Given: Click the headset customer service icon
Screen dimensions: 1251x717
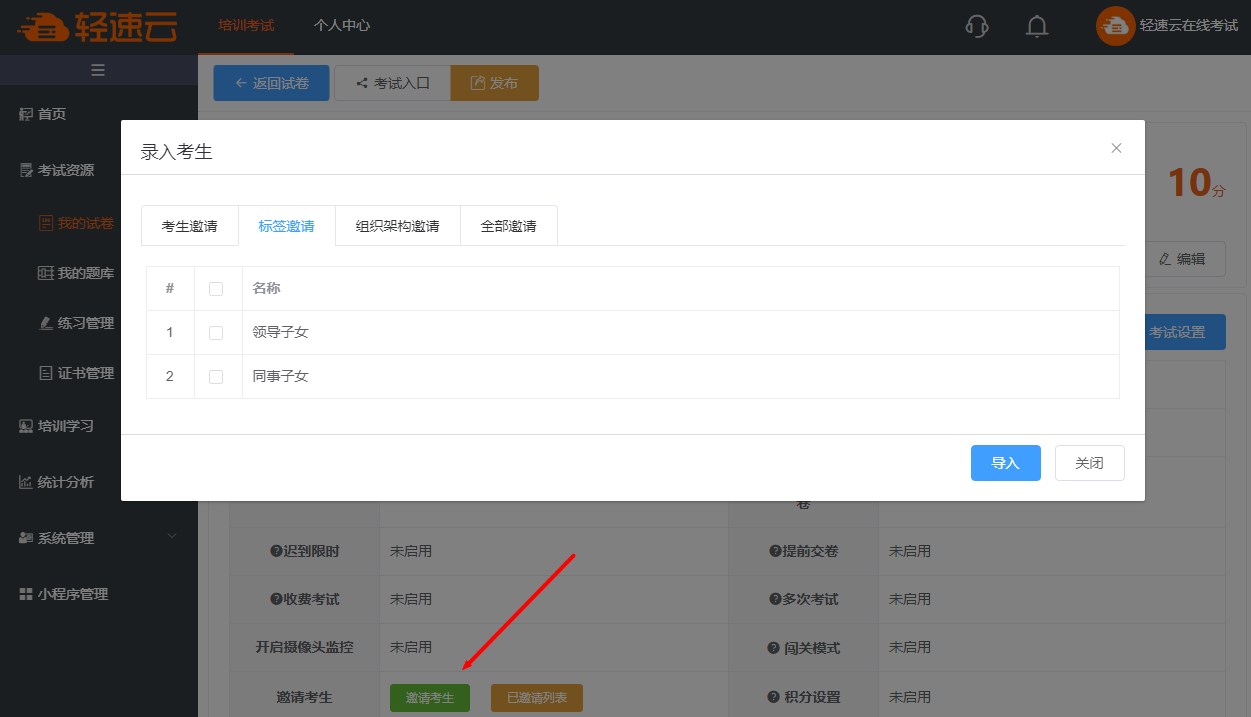Looking at the screenshot, I should pos(977,26).
